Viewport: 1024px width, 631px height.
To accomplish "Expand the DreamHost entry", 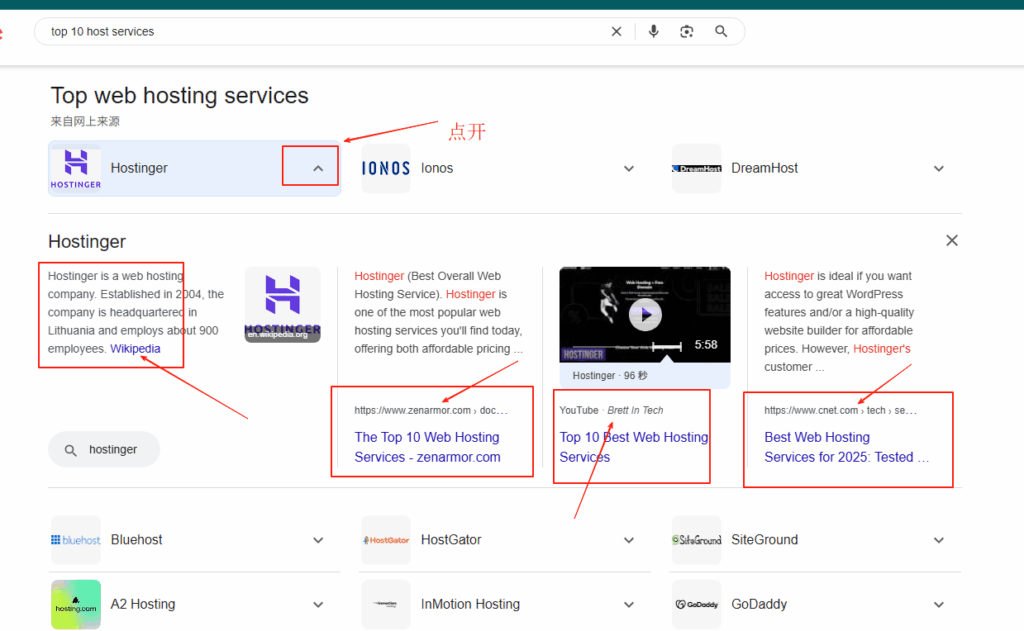I will [x=938, y=168].
